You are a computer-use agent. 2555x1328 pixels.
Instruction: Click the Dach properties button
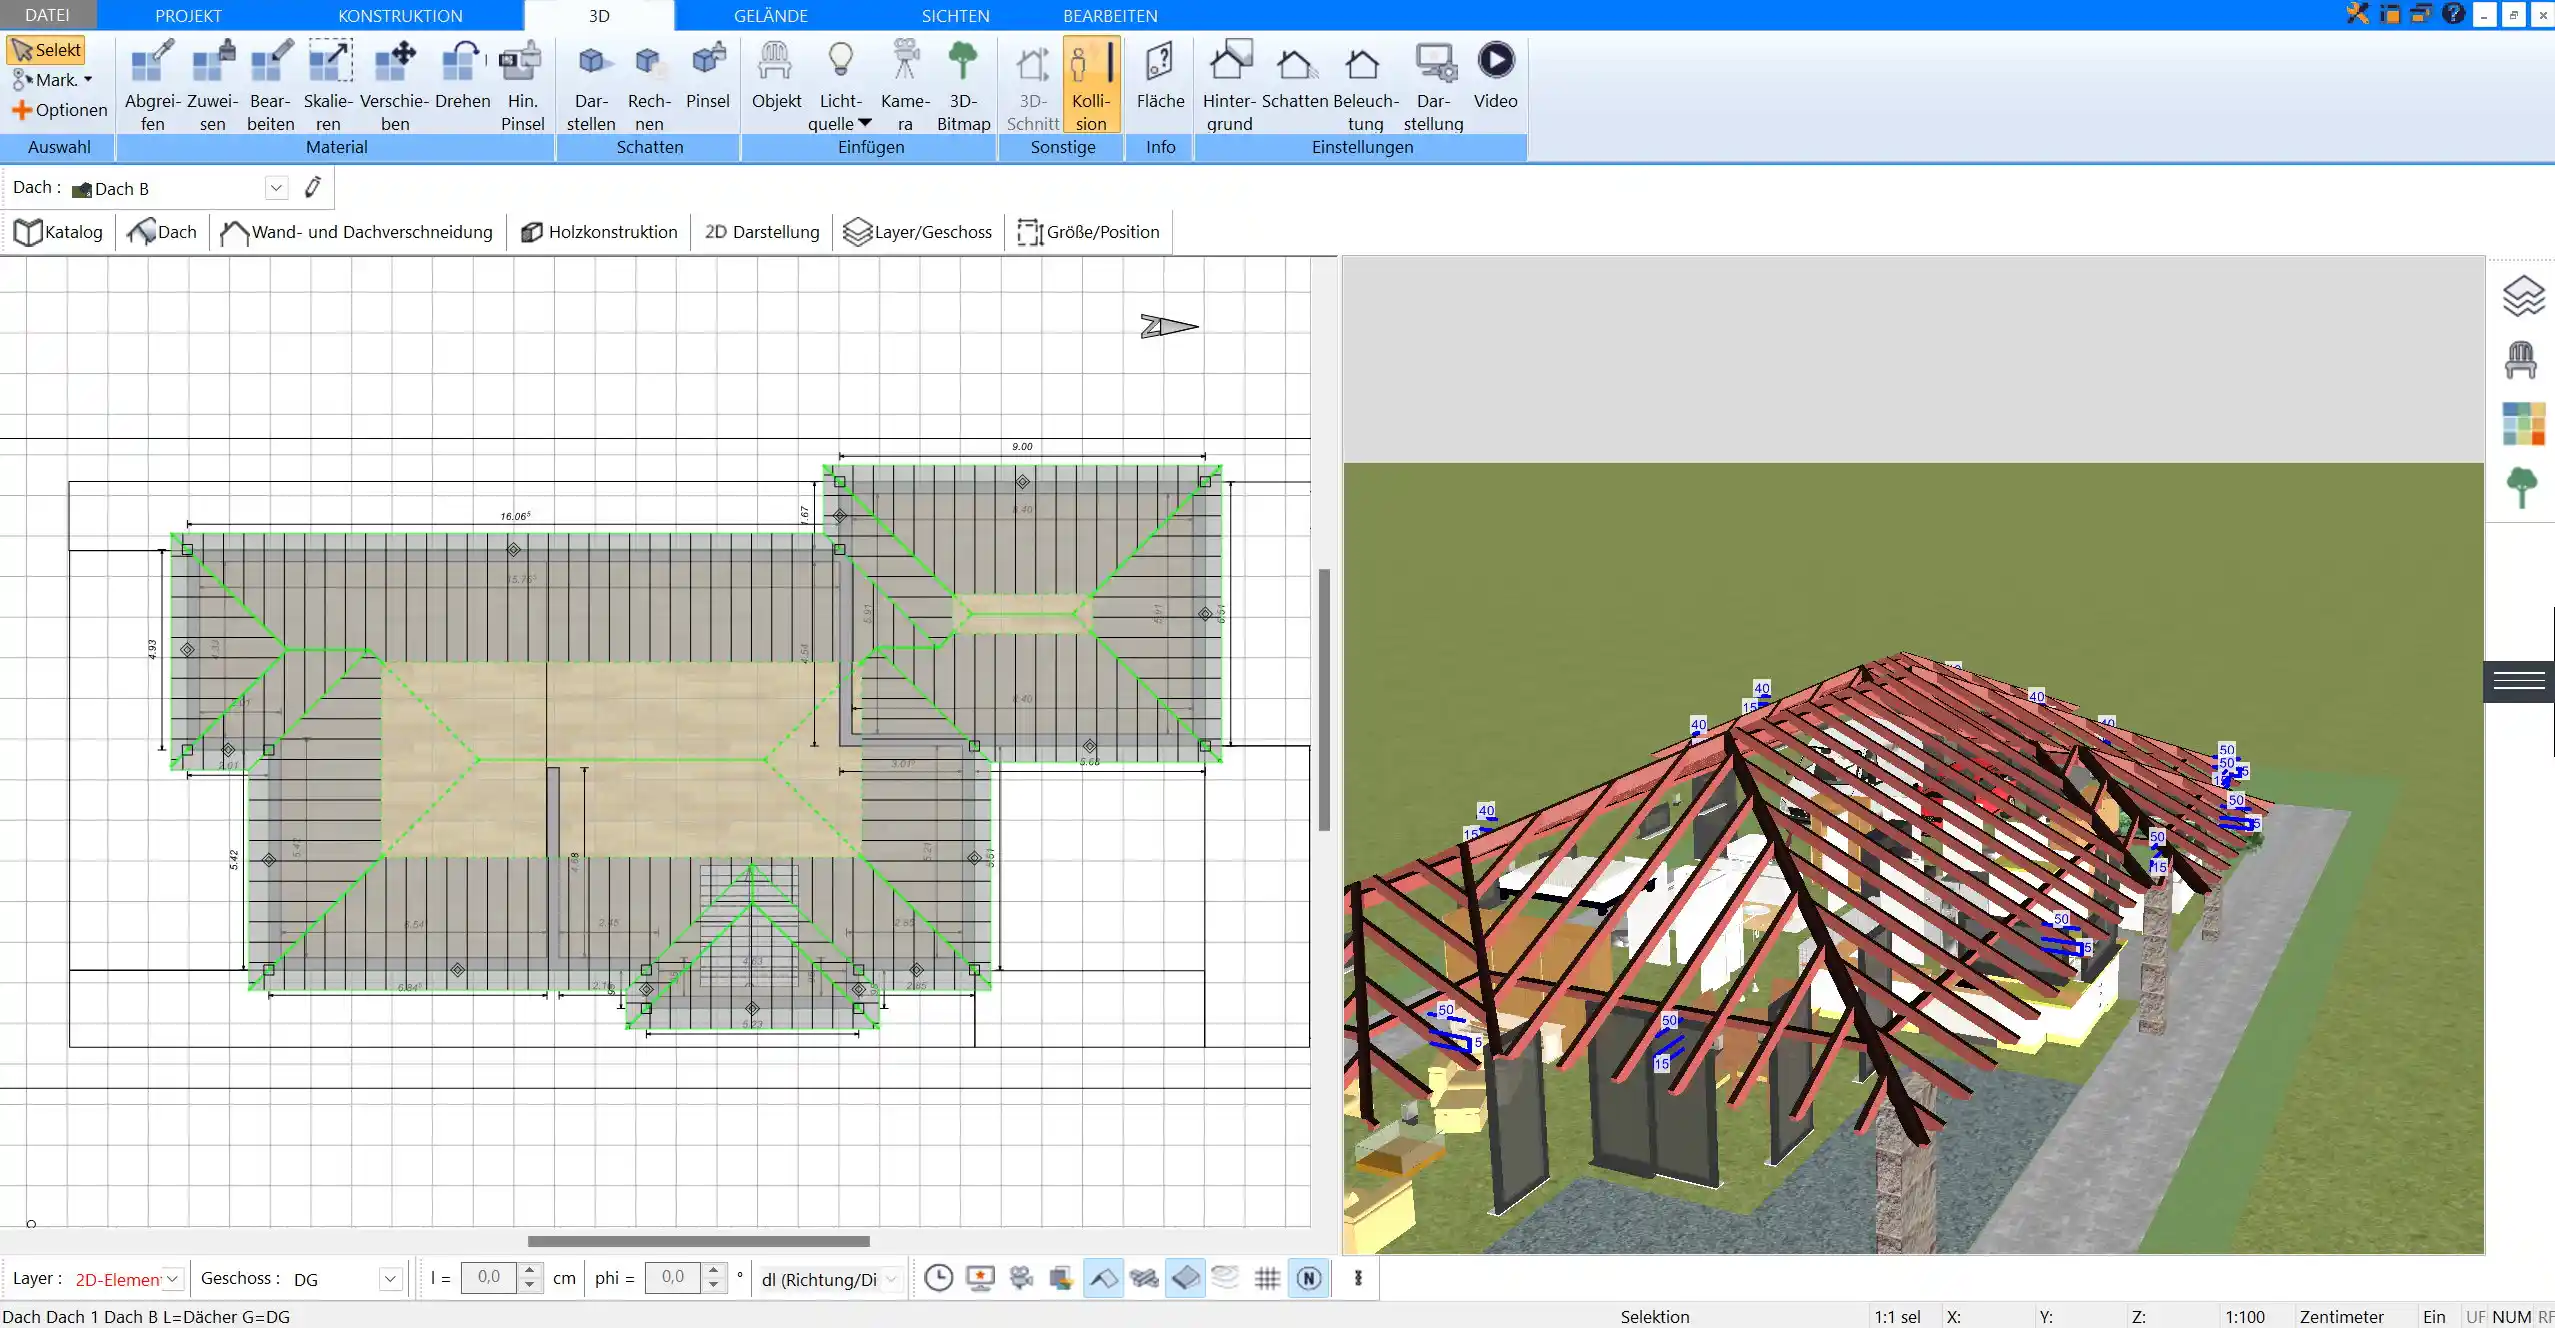[x=163, y=232]
